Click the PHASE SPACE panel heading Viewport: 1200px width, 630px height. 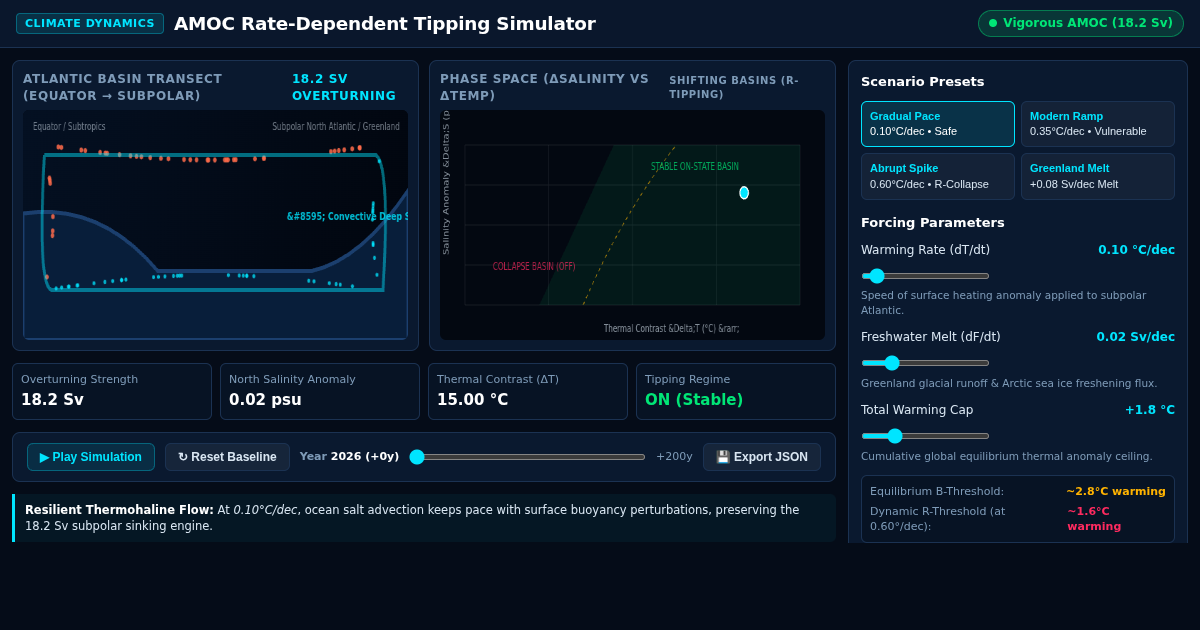[544, 88]
